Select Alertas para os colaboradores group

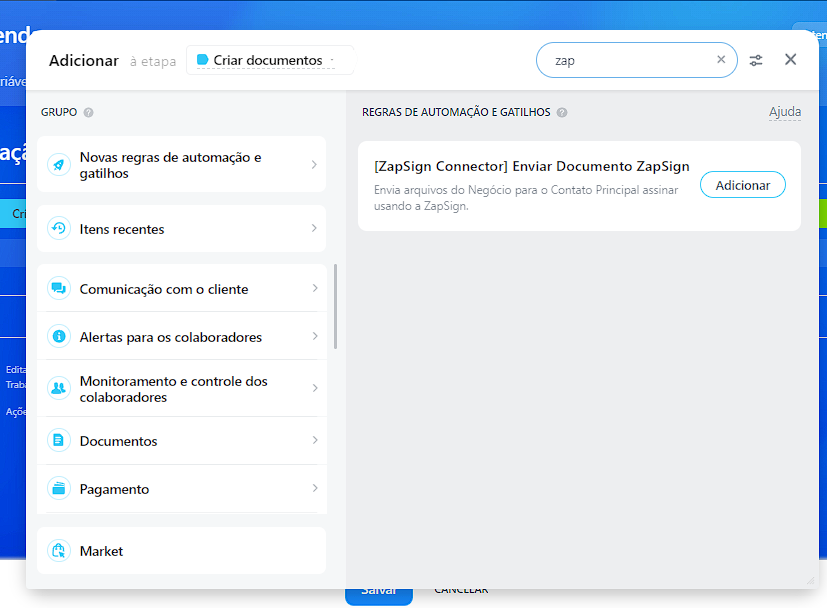[x=171, y=337]
